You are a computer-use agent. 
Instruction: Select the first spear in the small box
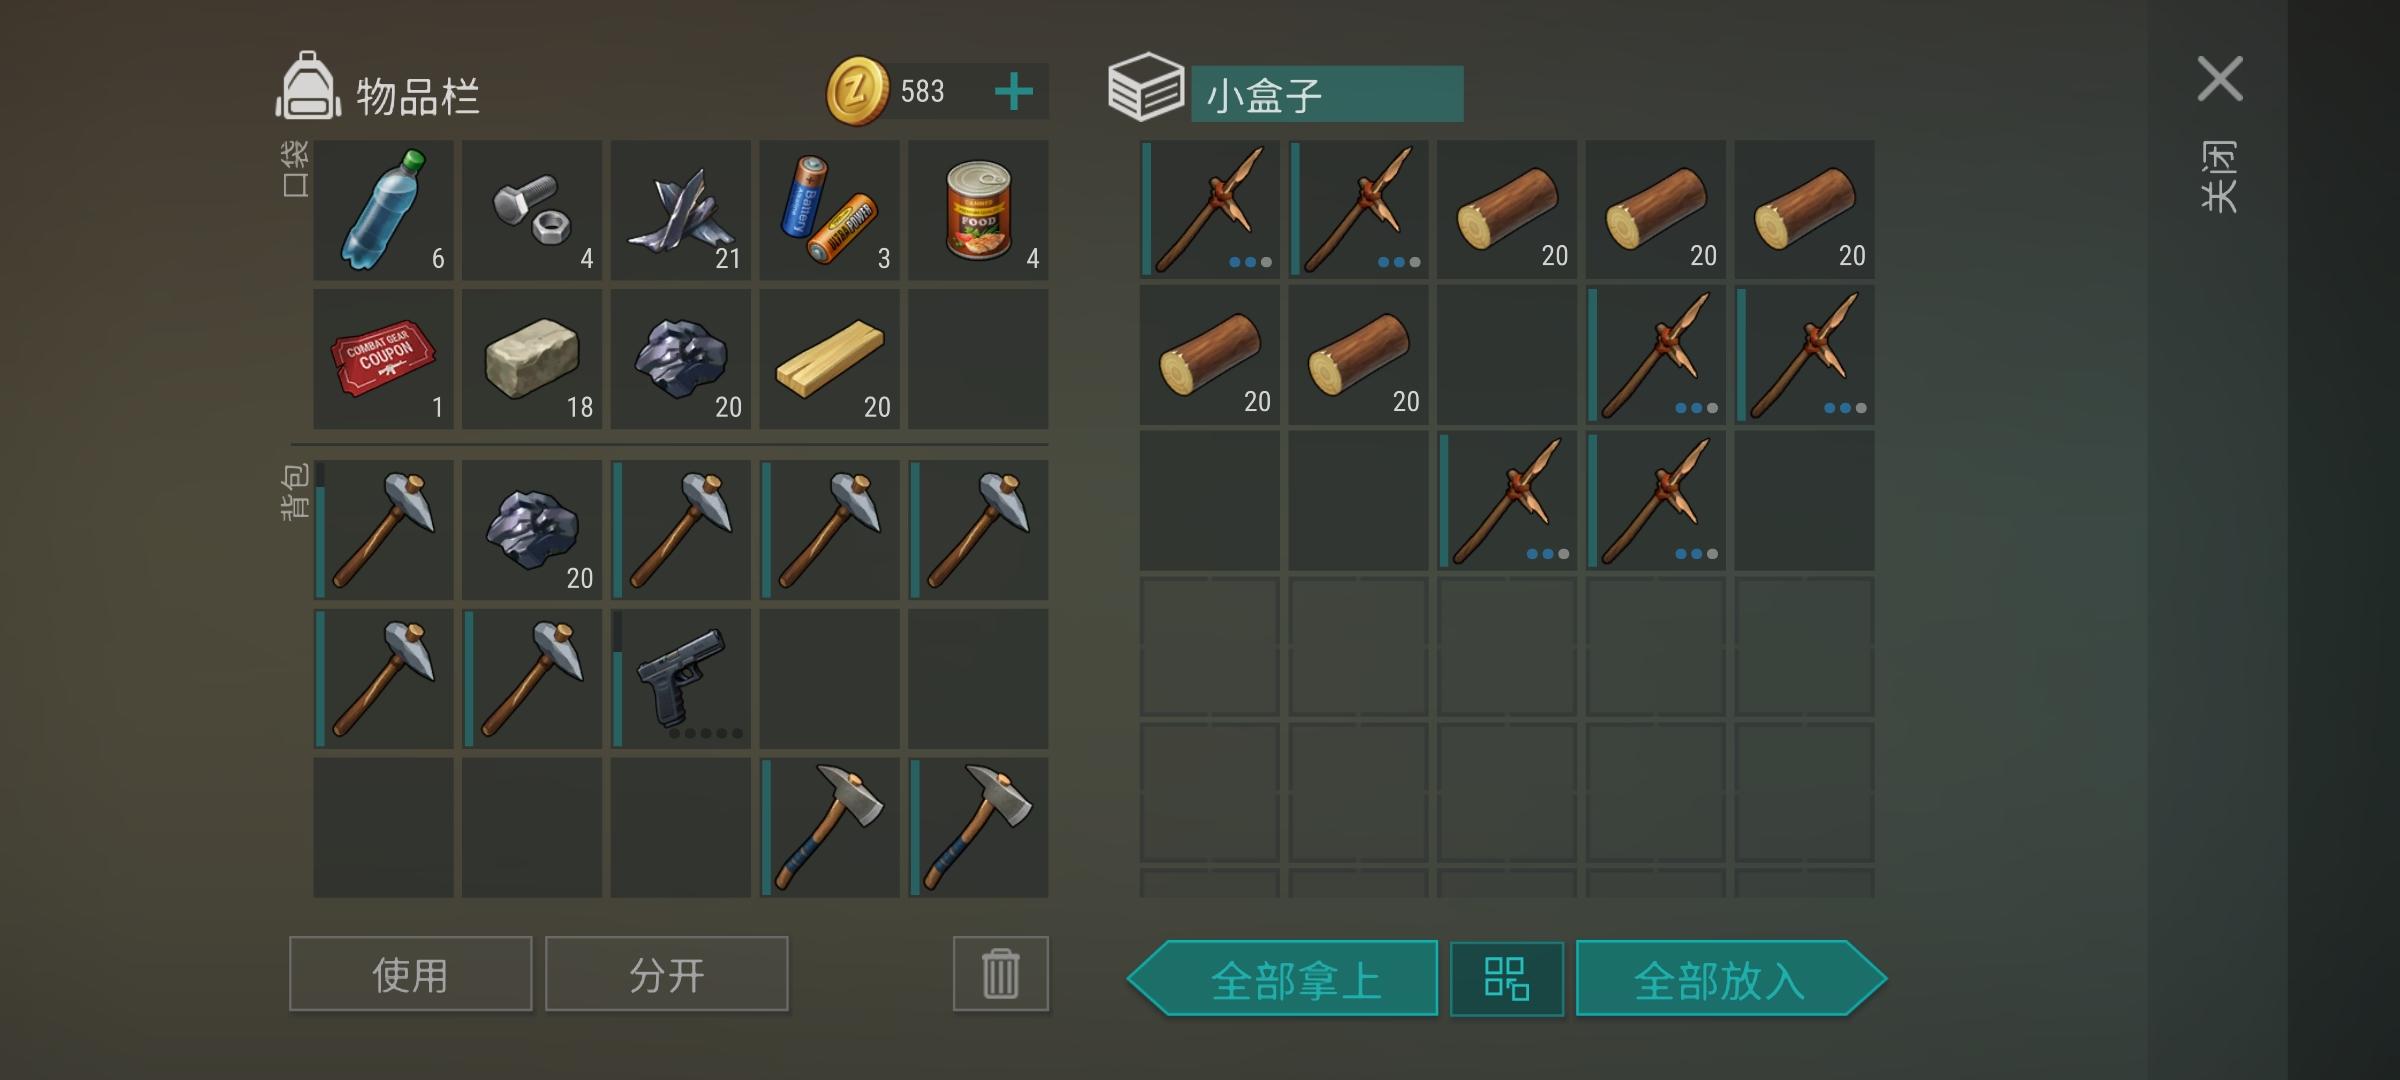(1210, 208)
